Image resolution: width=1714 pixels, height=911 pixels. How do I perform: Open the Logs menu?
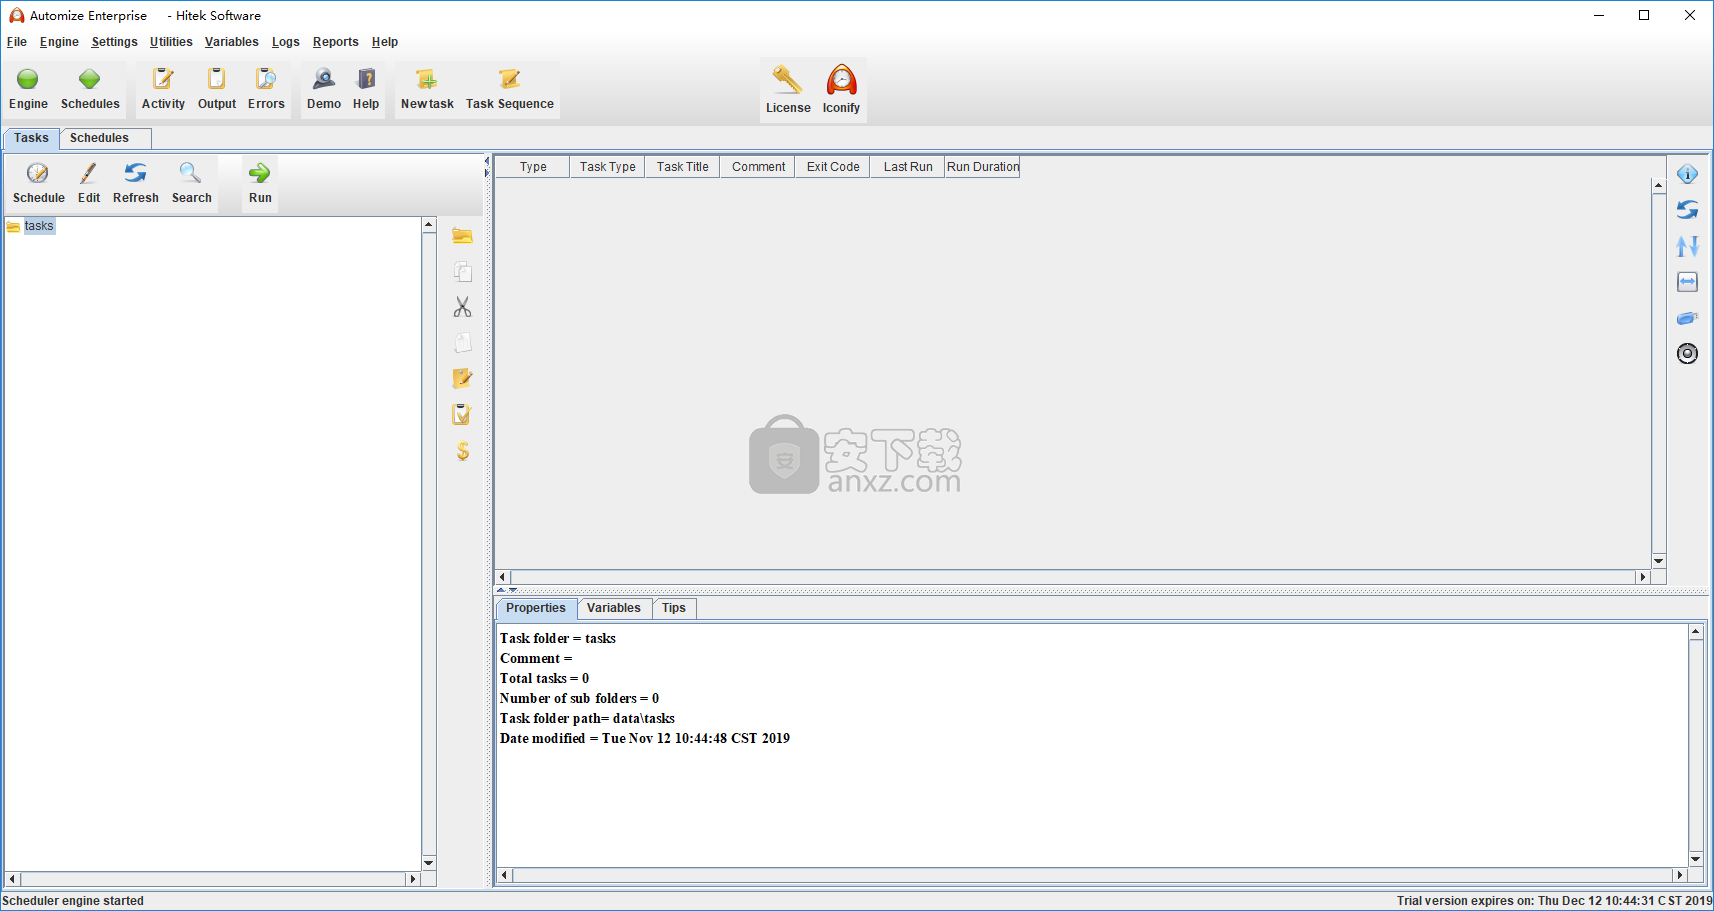(x=286, y=42)
